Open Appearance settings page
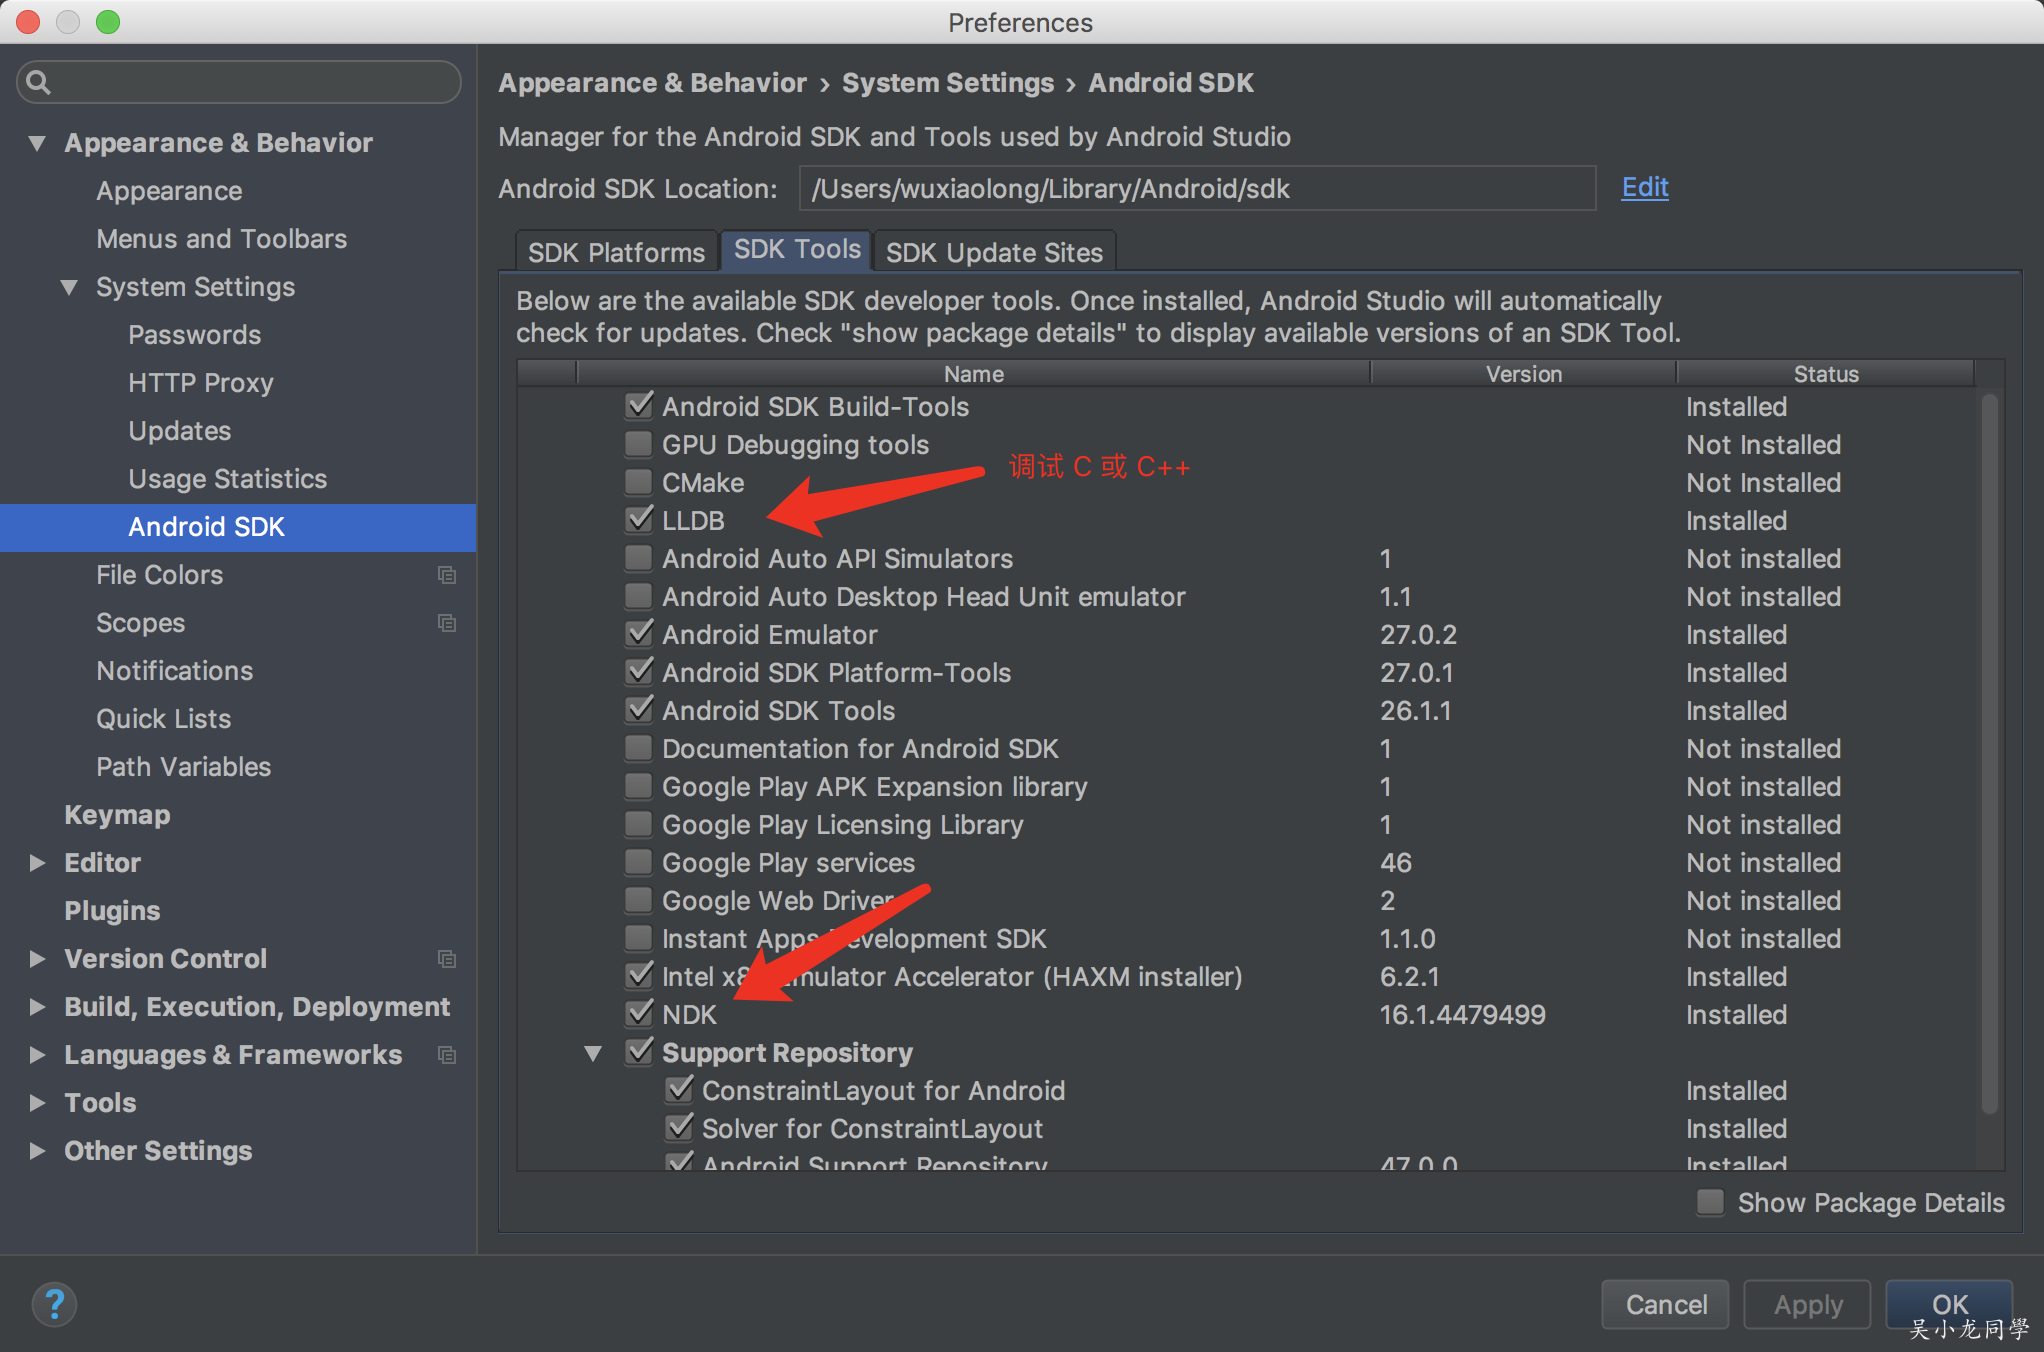Screen dimensions: 2044x1352 [x=169, y=191]
